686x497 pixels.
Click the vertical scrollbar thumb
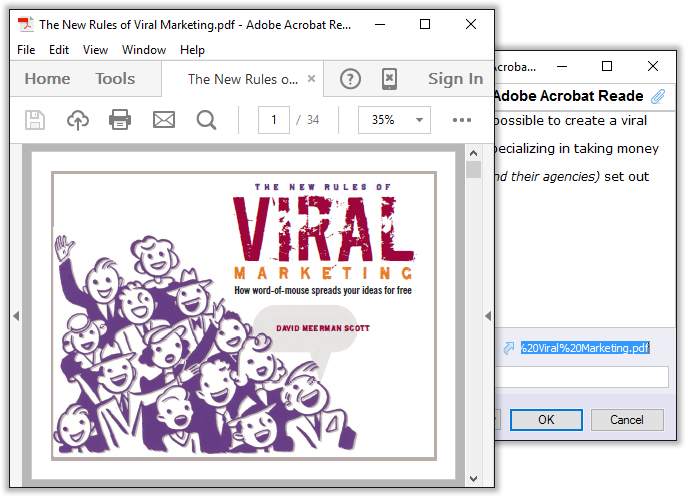coord(473,169)
